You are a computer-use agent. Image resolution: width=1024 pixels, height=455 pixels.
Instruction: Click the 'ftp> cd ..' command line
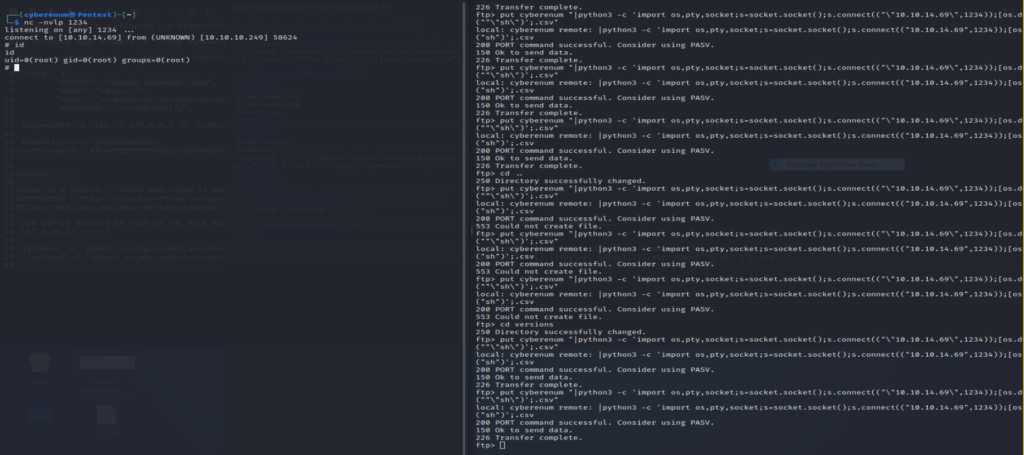pyautogui.click(x=498, y=174)
